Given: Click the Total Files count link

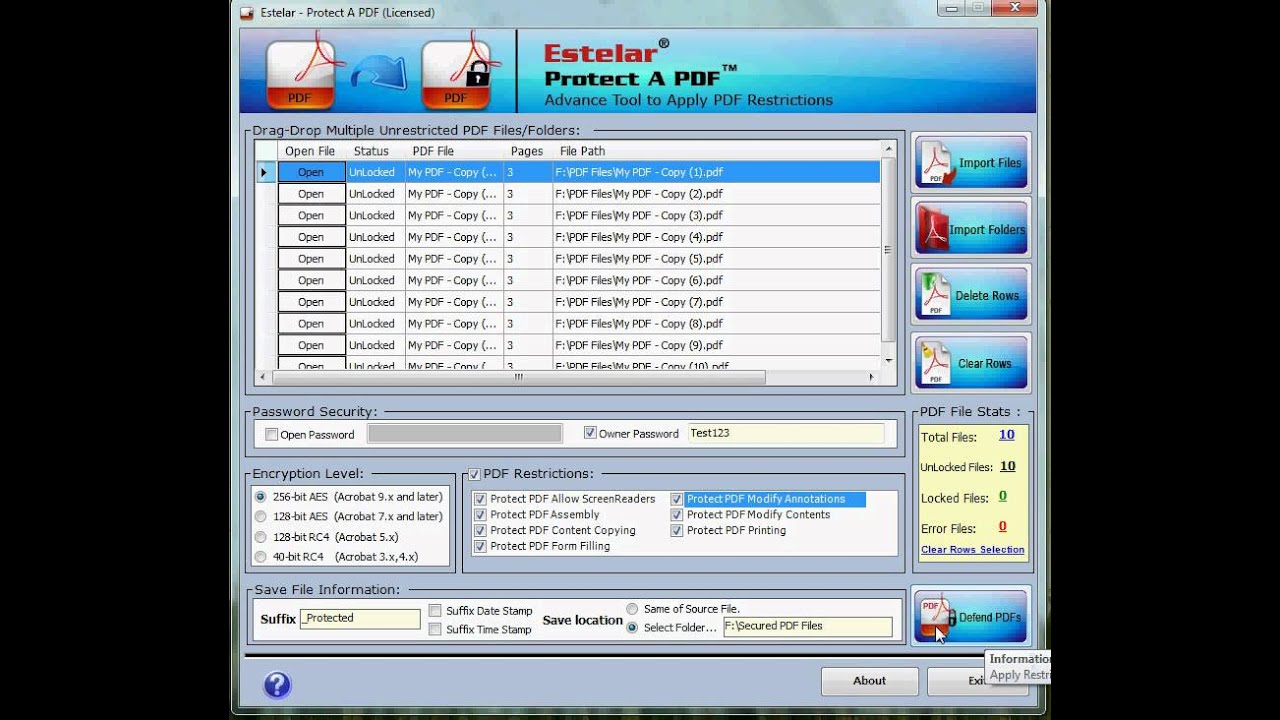Looking at the screenshot, I should tap(1006, 435).
